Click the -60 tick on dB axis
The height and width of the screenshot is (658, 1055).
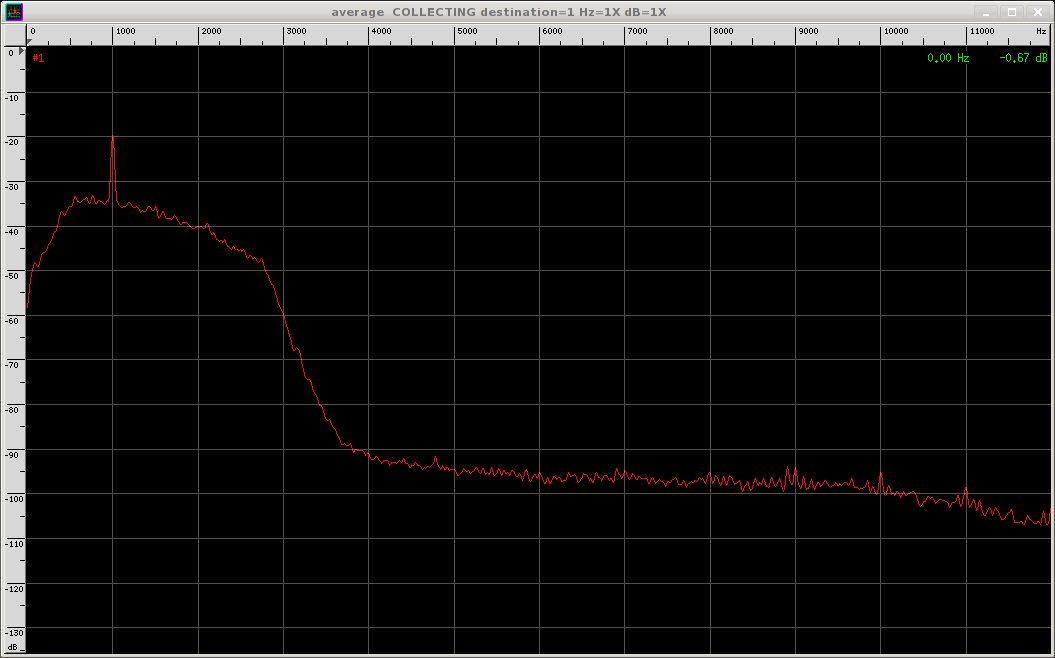coord(13,320)
